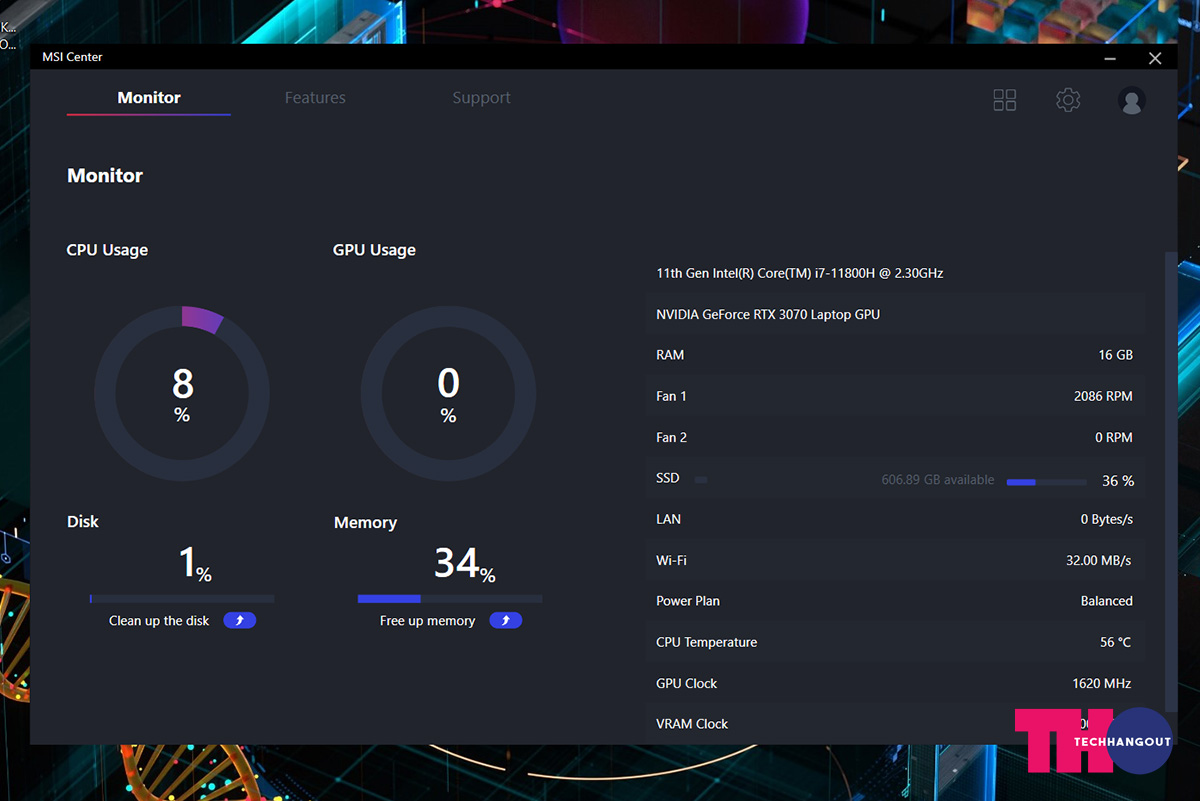Click the Power Plan Balanced value

(x=1107, y=601)
